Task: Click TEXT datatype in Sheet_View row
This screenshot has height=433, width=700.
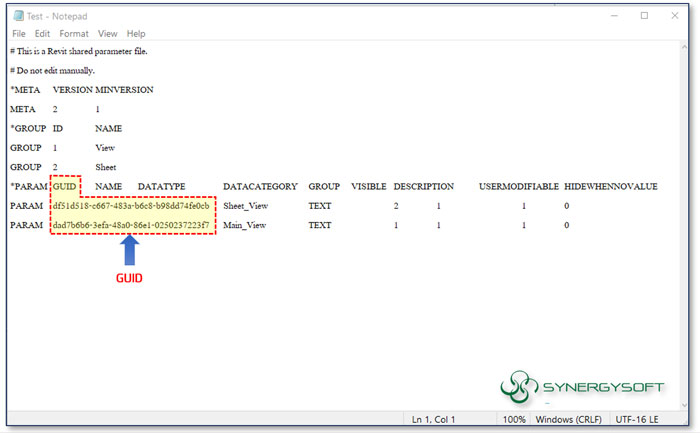Action: (x=320, y=206)
